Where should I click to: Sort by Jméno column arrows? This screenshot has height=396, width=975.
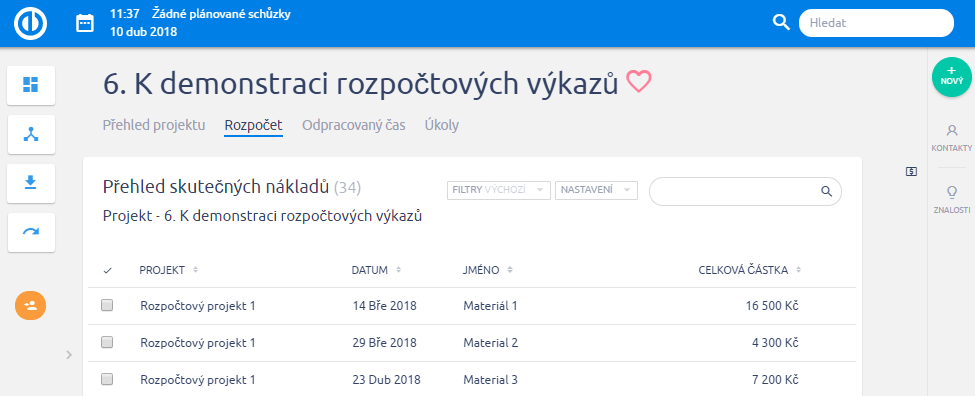click(x=510, y=270)
